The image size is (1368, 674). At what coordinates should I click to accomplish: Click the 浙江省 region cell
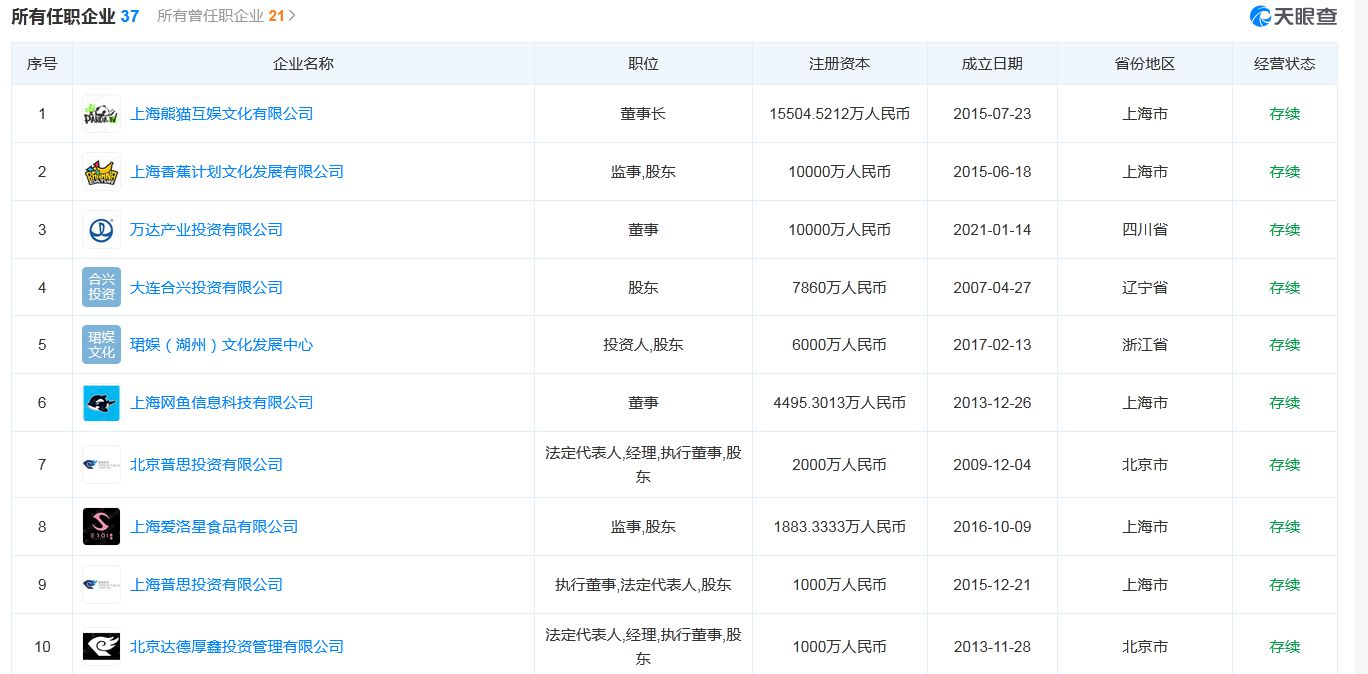click(x=1145, y=345)
